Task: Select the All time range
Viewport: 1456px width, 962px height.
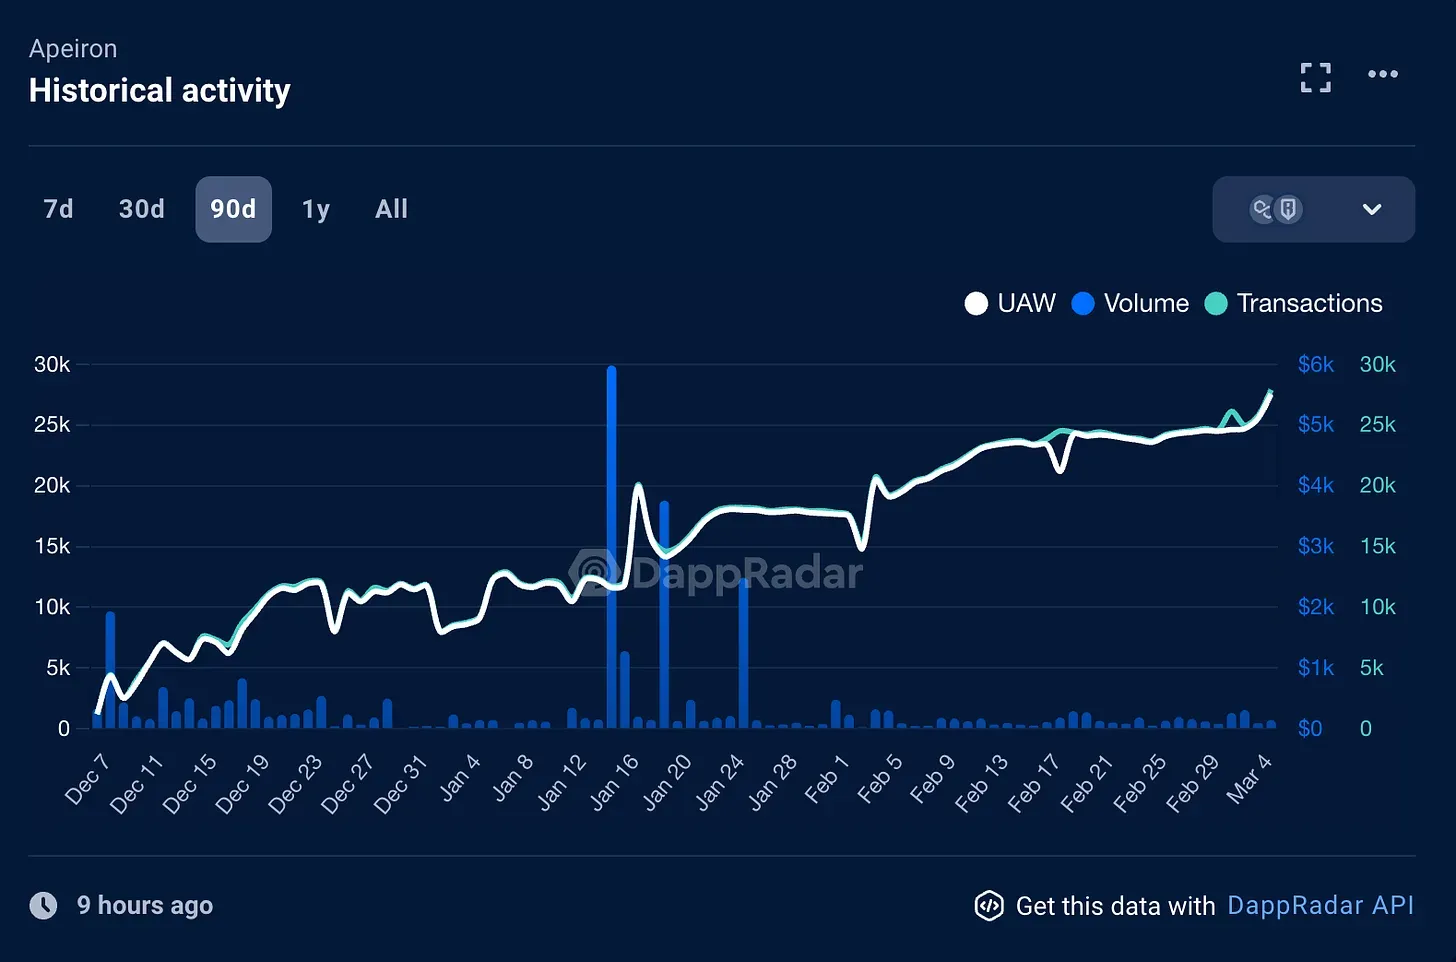Action: (391, 209)
